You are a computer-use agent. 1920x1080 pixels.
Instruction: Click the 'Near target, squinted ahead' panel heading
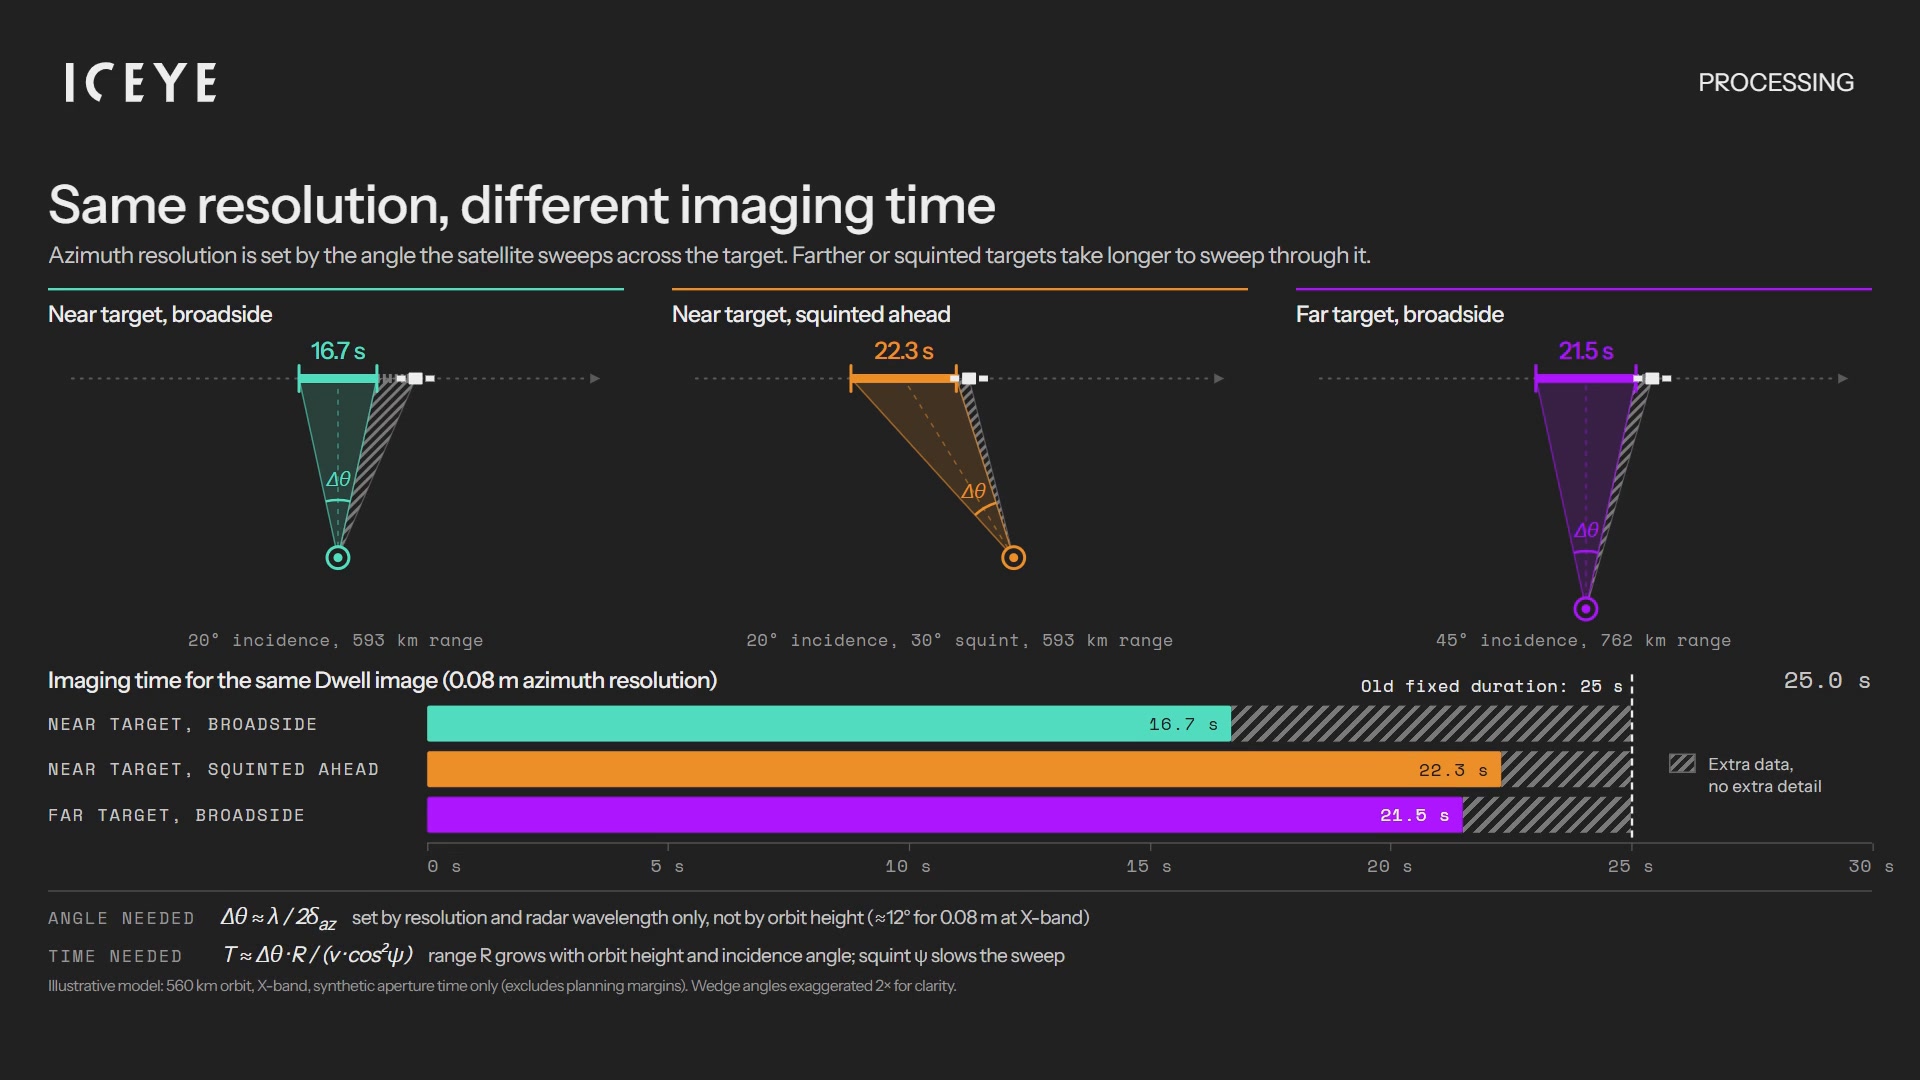(811, 314)
